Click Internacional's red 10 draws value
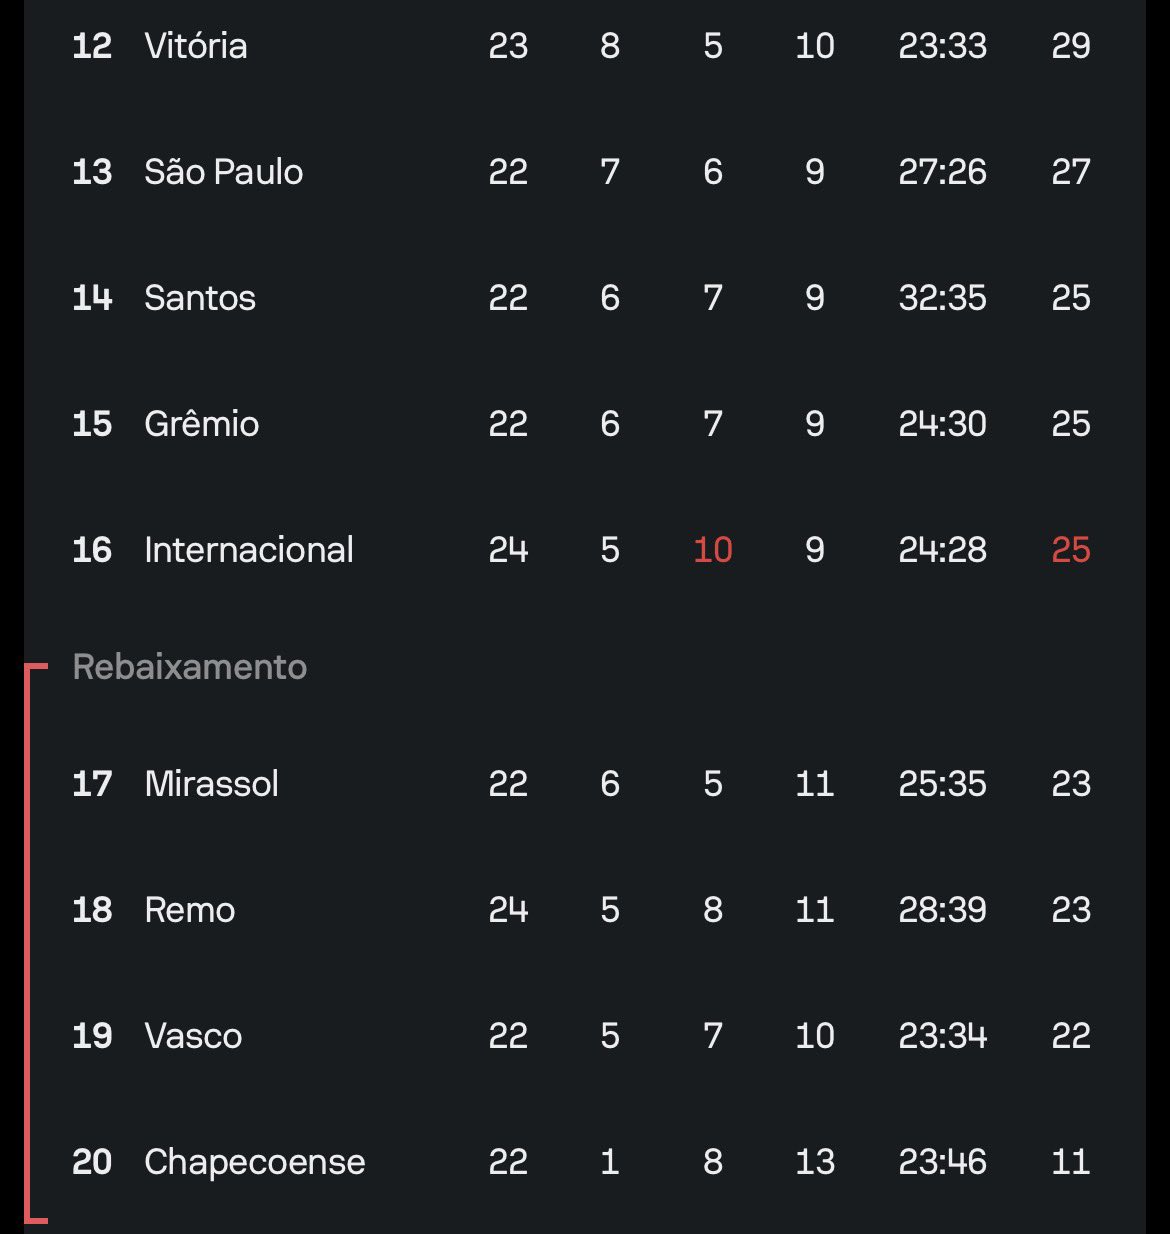Viewport: 1170px width, 1234px height. click(x=713, y=550)
